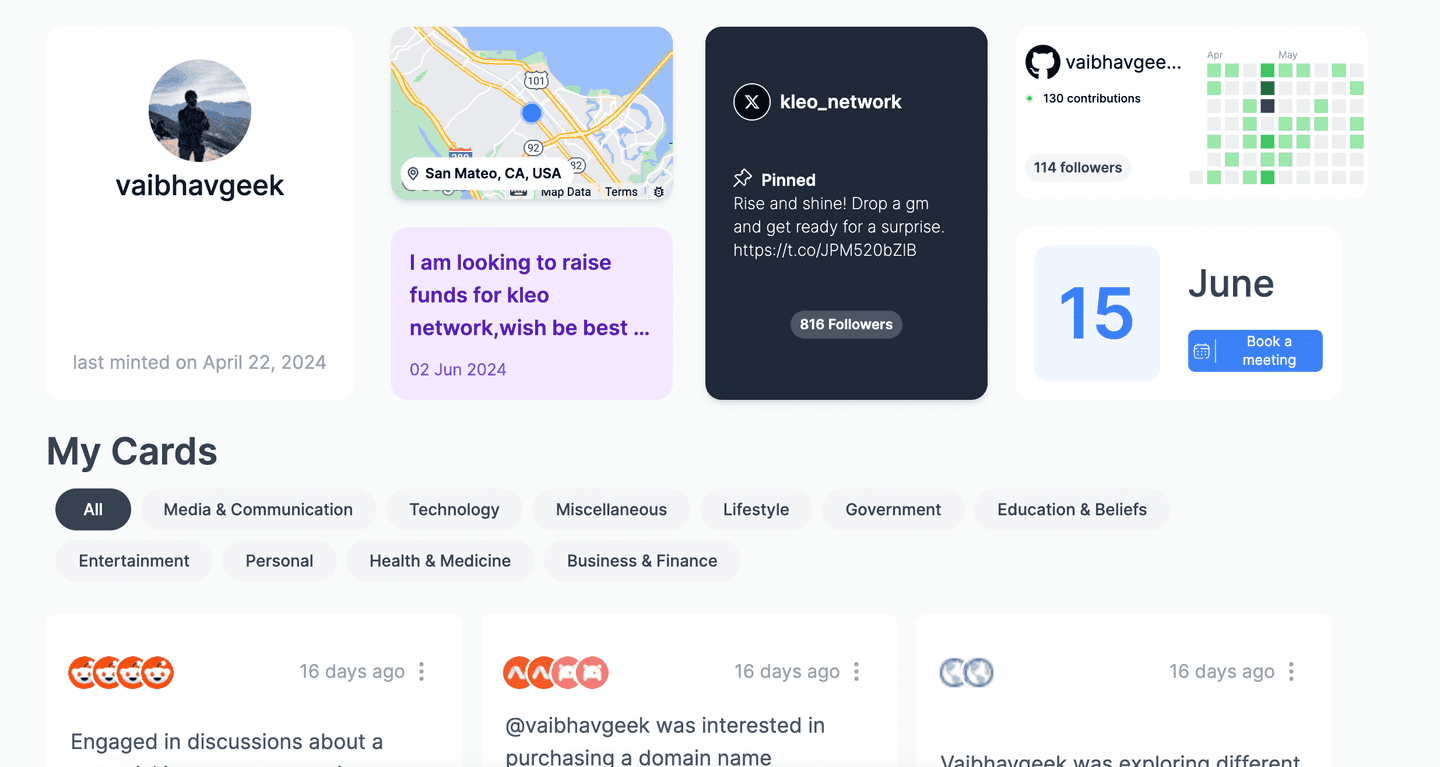Click the GitHub logo icon
1440x767 pixels.
pos(1043,62)
